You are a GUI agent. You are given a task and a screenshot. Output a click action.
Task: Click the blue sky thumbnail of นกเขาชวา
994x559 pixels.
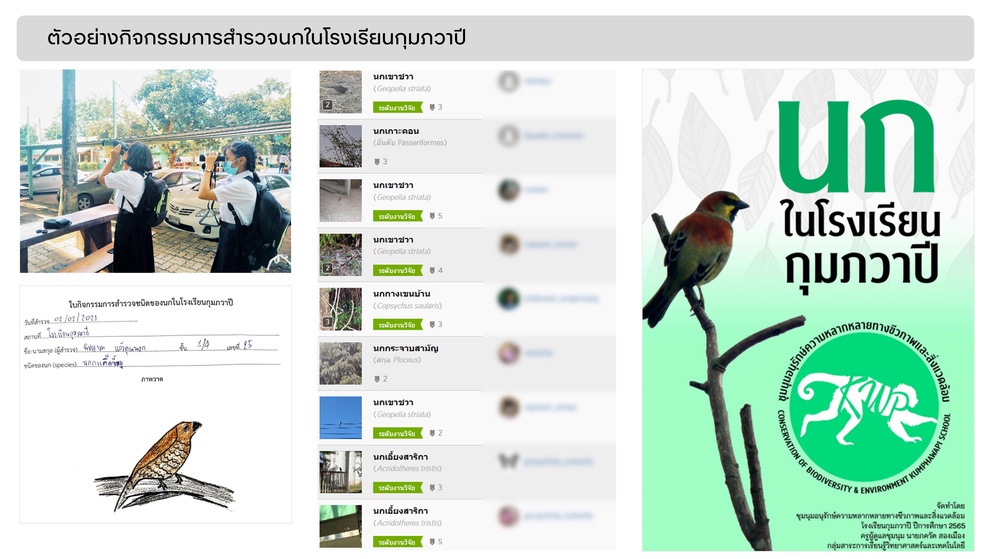(340, 418)
